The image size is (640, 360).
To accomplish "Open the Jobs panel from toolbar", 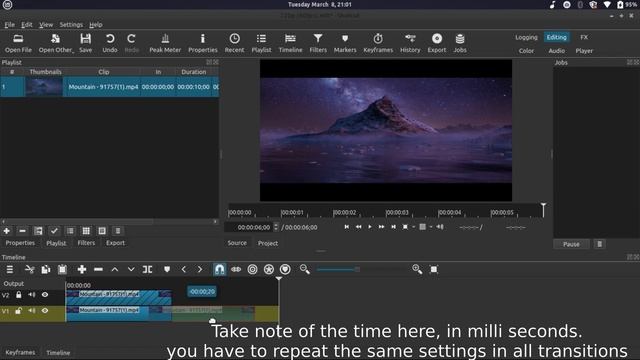I will click(x=460, y=43).
